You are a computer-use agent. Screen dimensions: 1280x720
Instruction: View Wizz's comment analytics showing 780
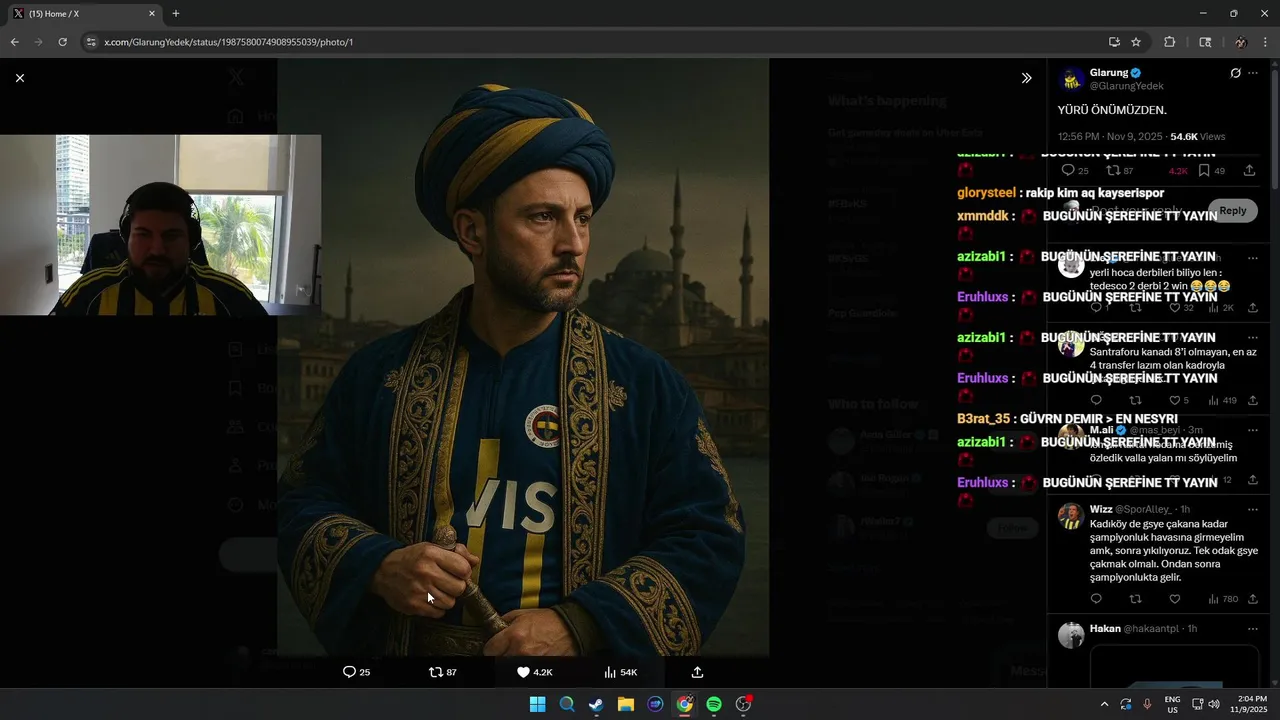point(1222,599)
